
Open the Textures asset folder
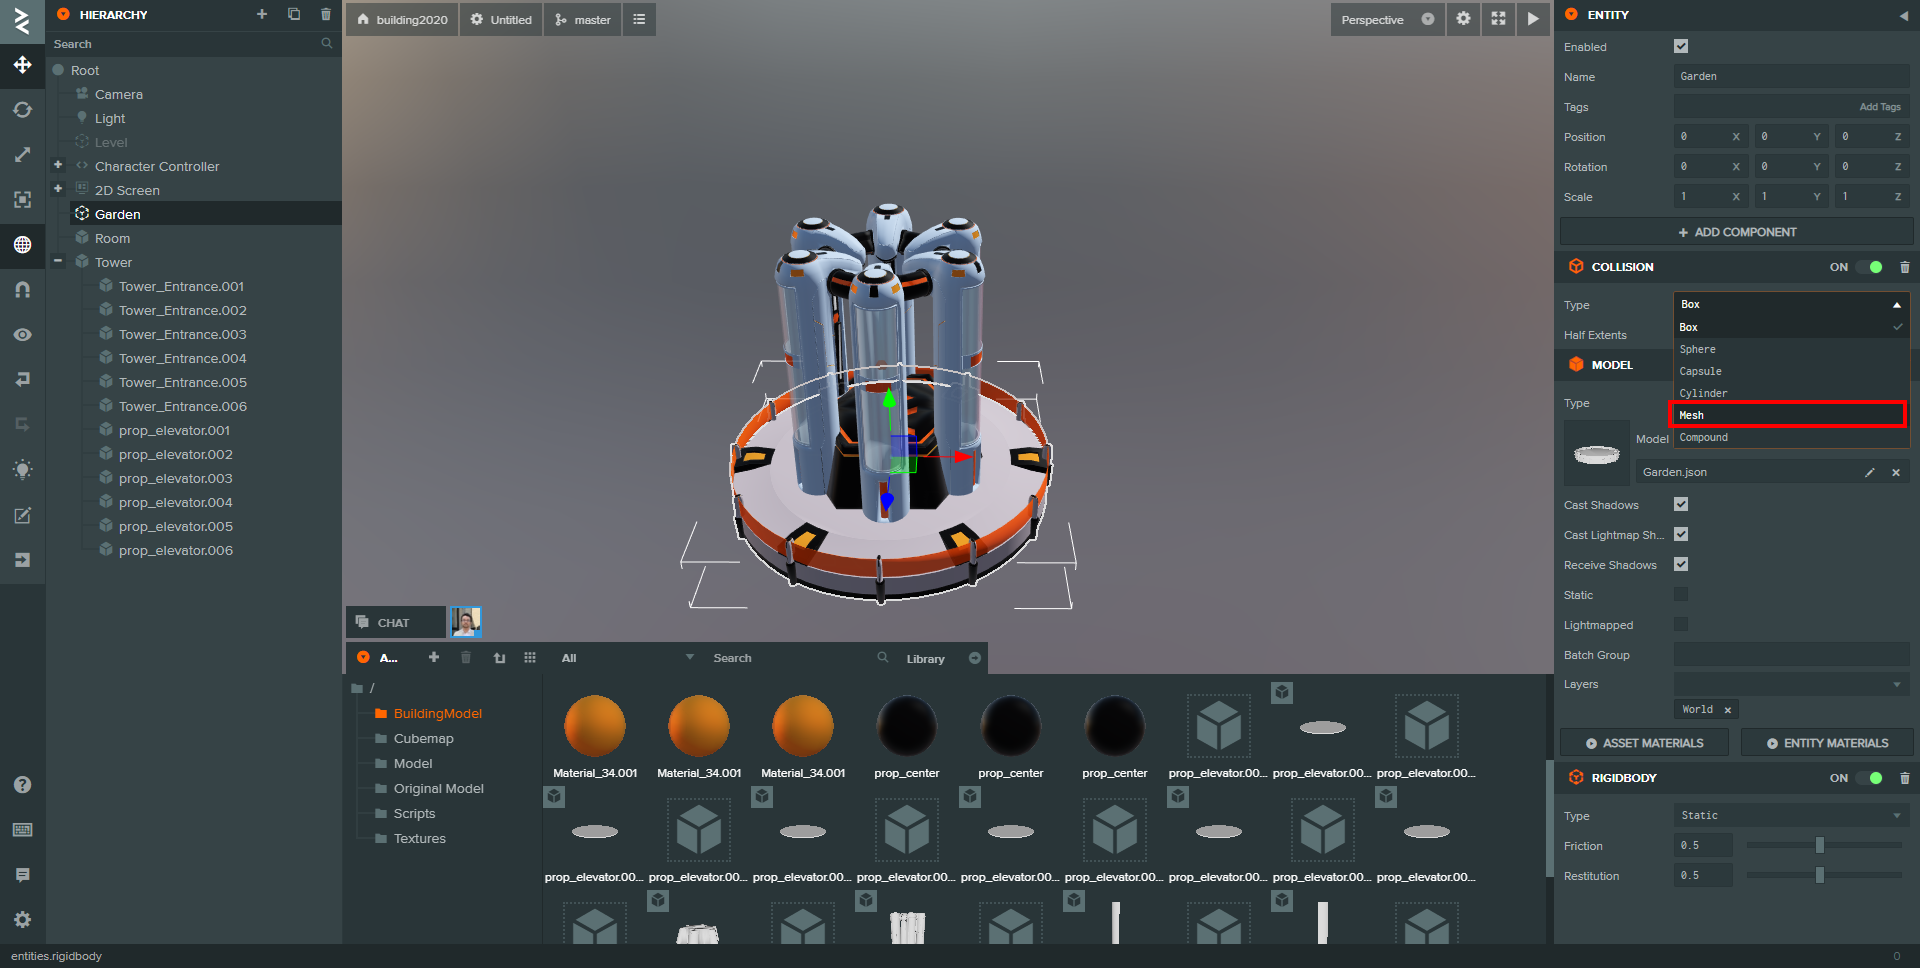pos(419,838)
